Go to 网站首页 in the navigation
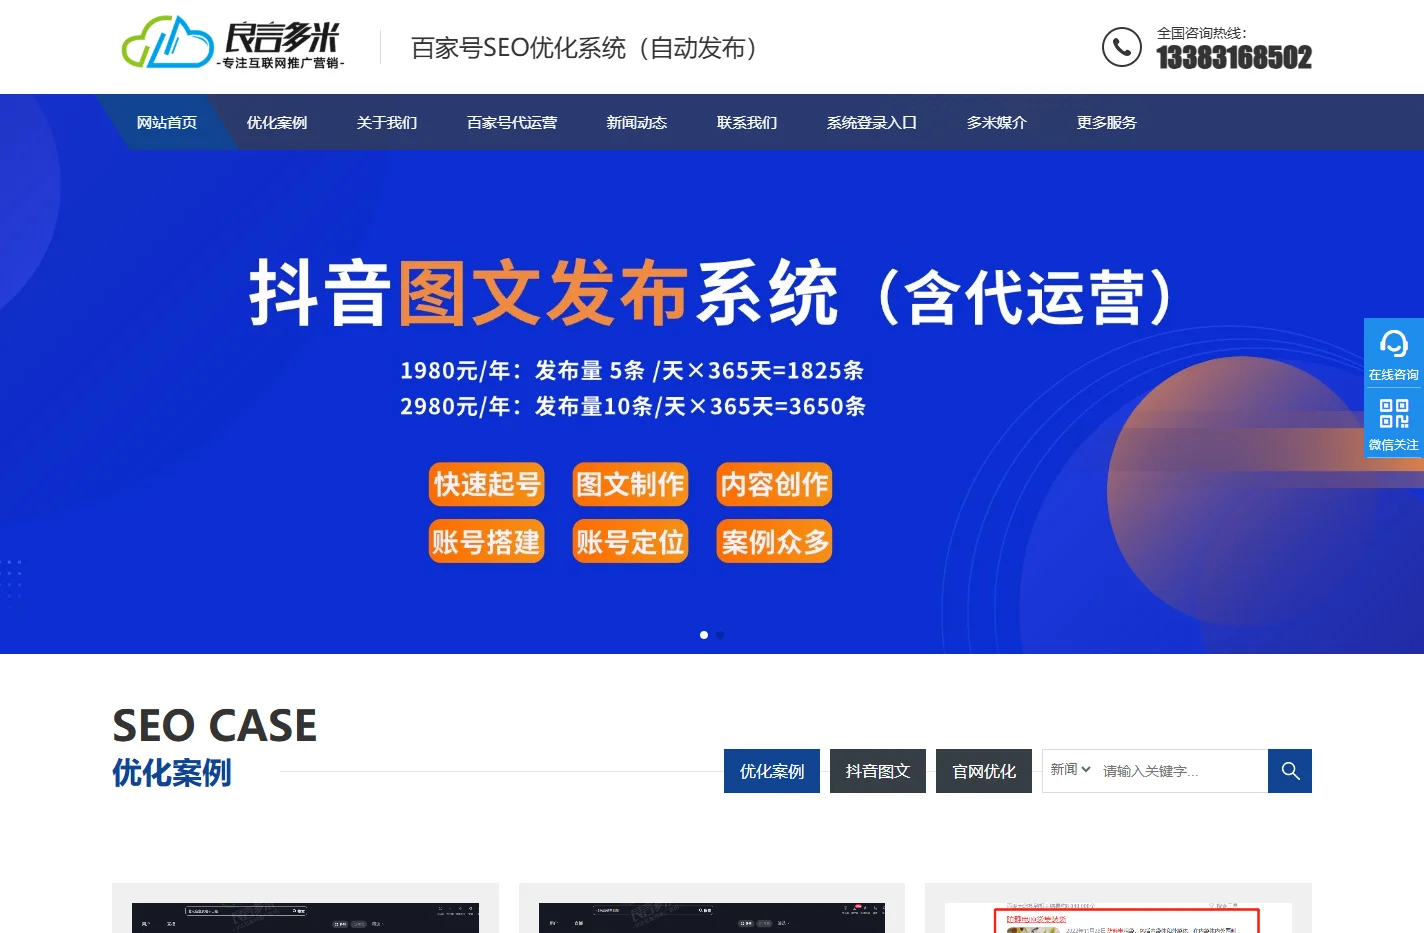Image resolution: width=1424 pixels, height=933 pixels. [x=167, y=122]
